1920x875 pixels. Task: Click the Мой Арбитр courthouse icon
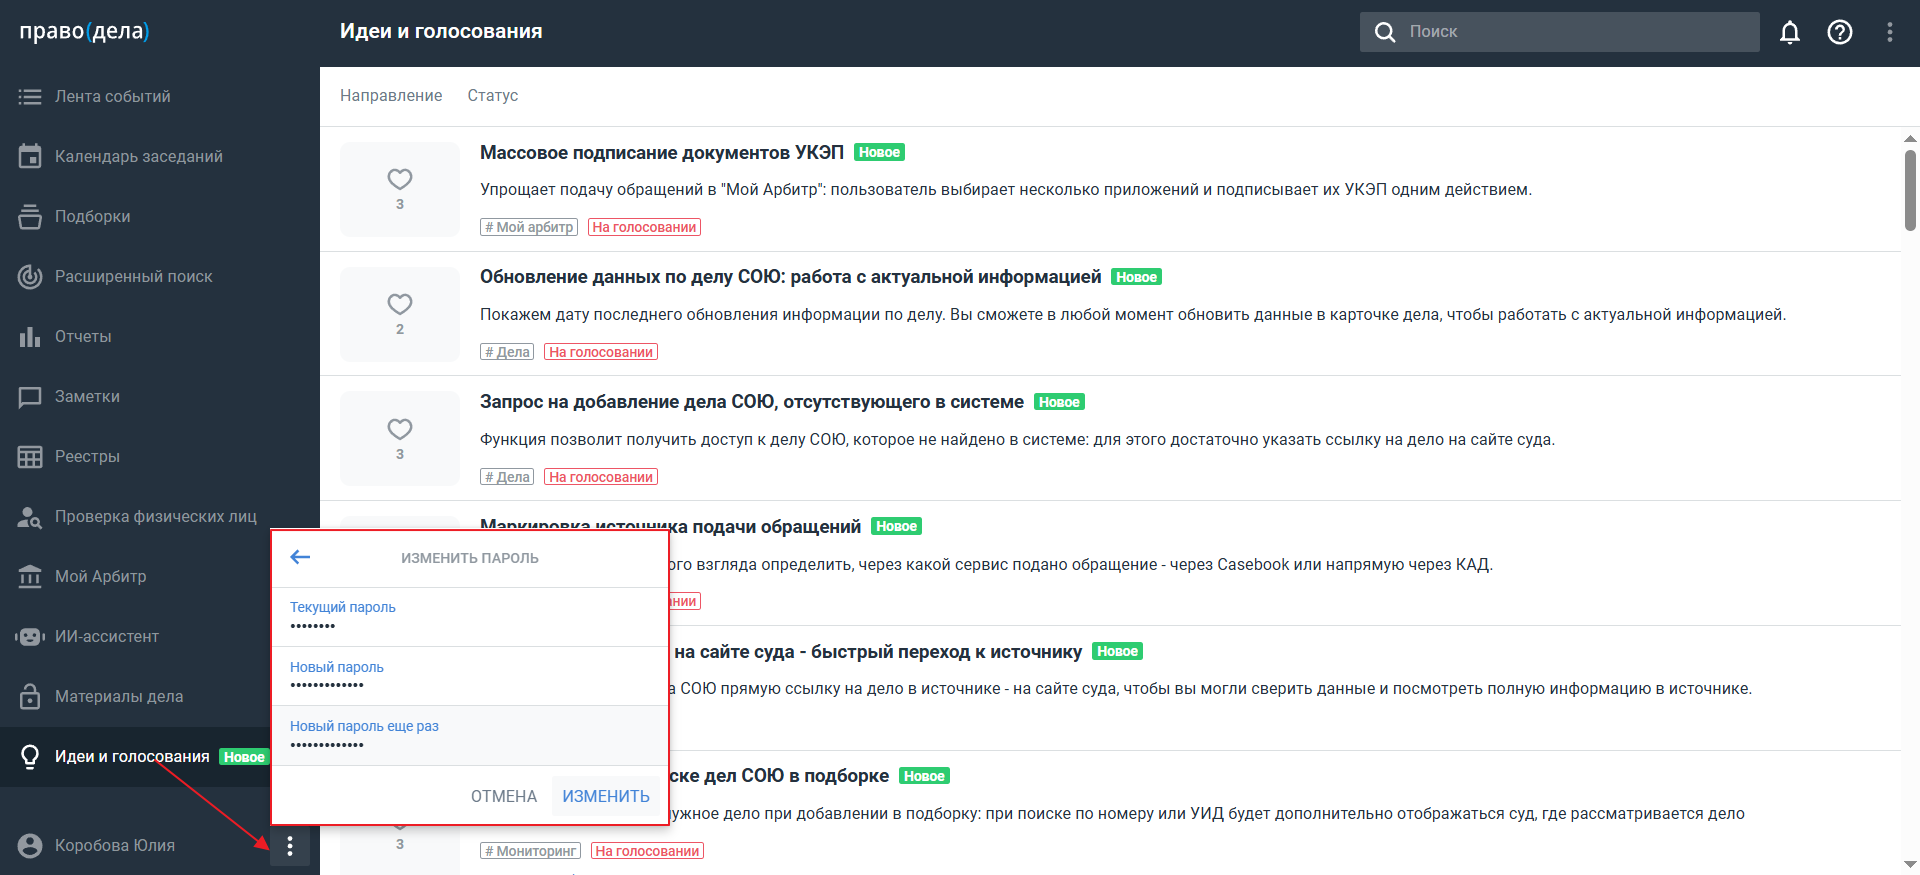click(x=30, y=576)
